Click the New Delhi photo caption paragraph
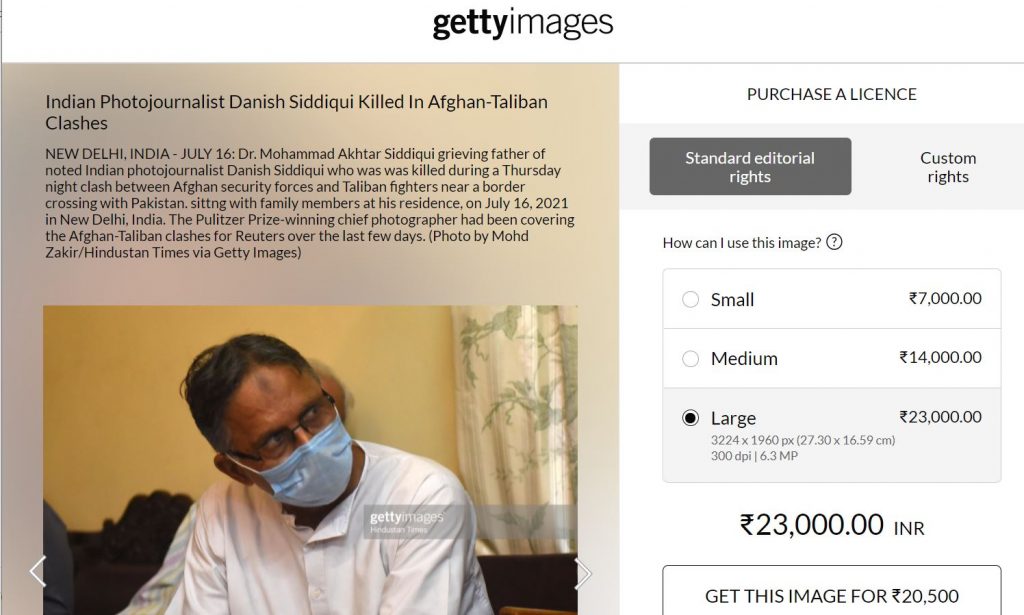This screenshot has width=1024, height=615. 310,203
